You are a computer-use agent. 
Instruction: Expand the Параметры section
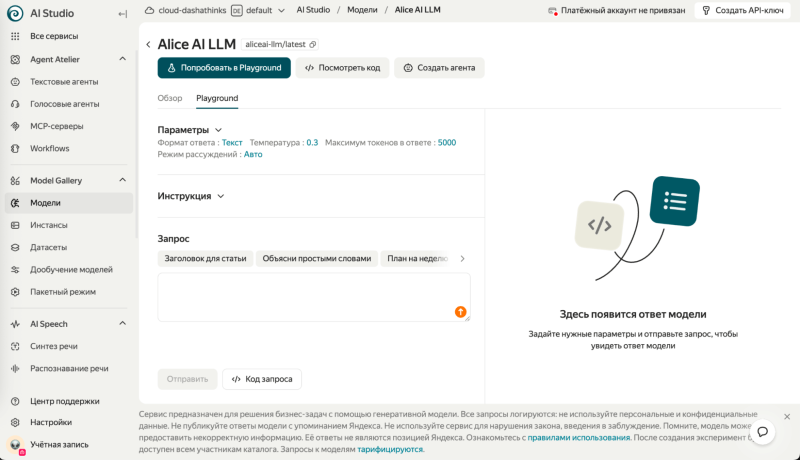tap(218, 130)
